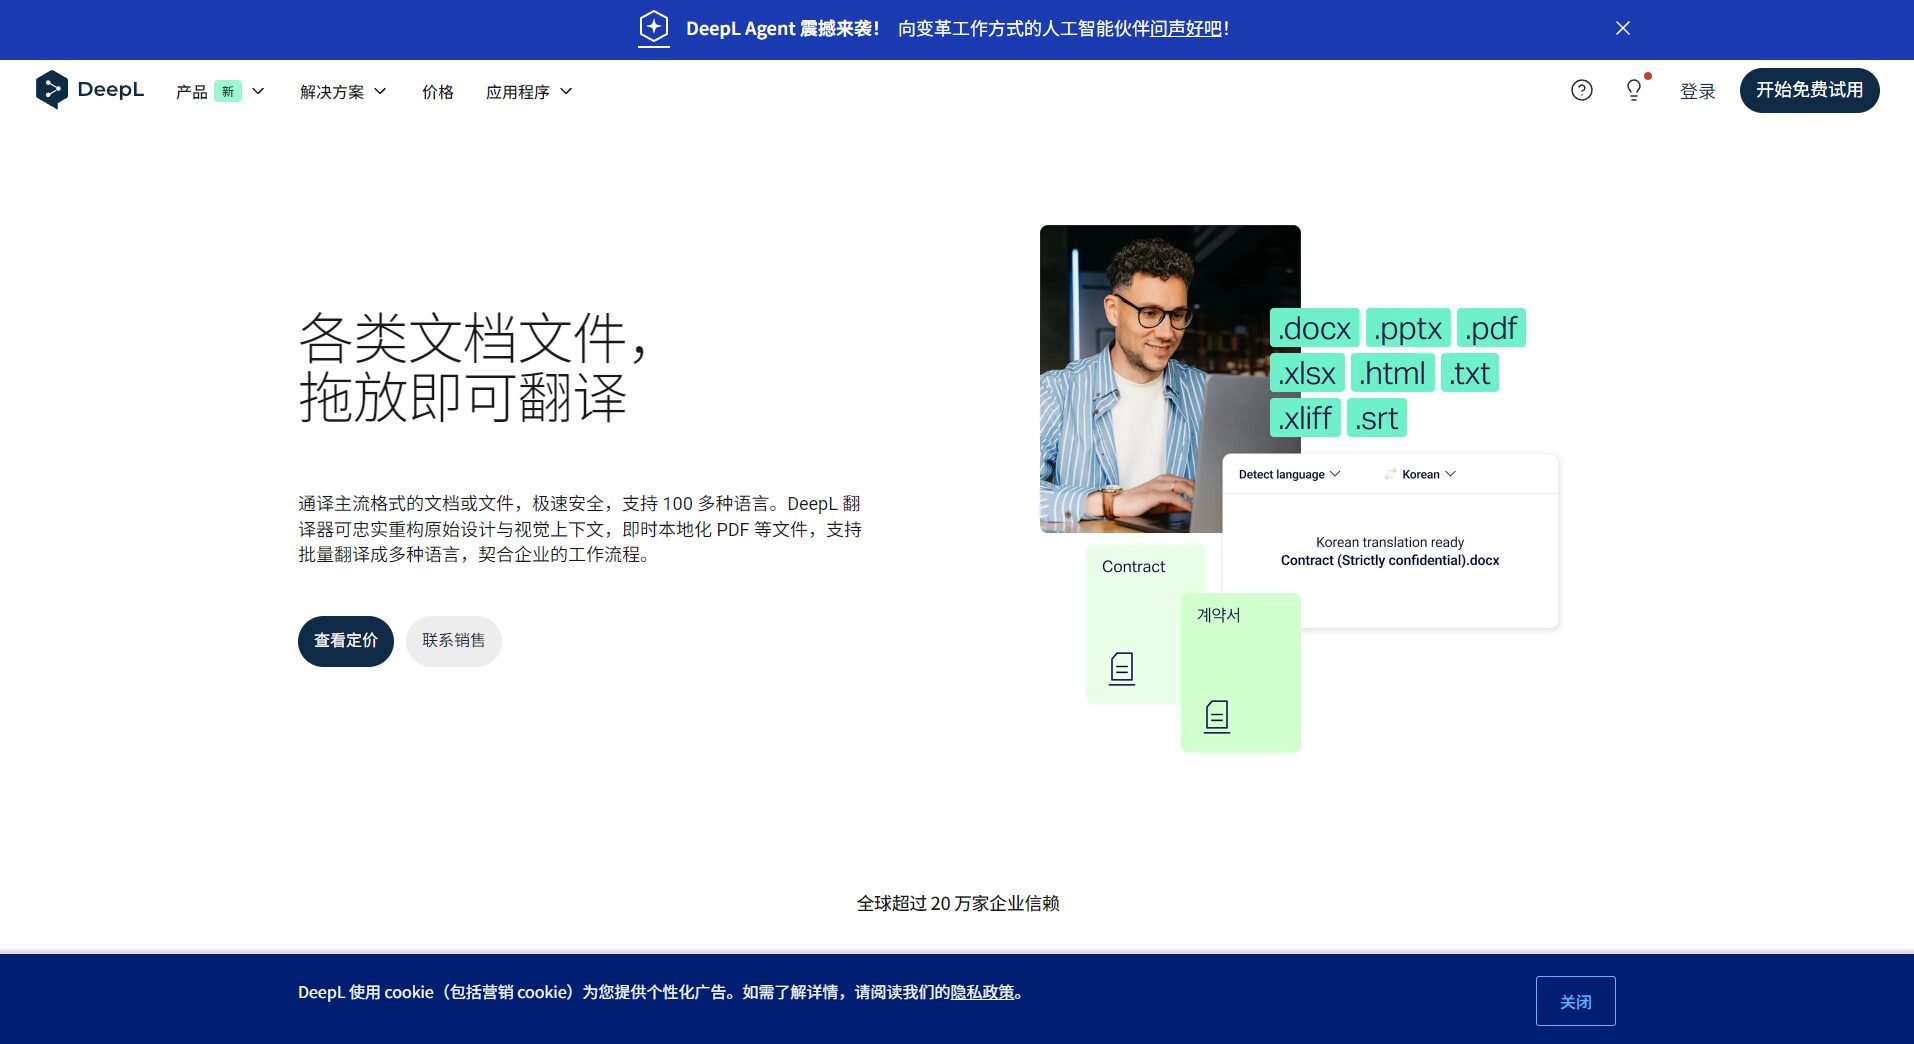This screenshot has width=1914, height=1044.
Task: Click the .pdf format tag
Action: pos(1490,327)
